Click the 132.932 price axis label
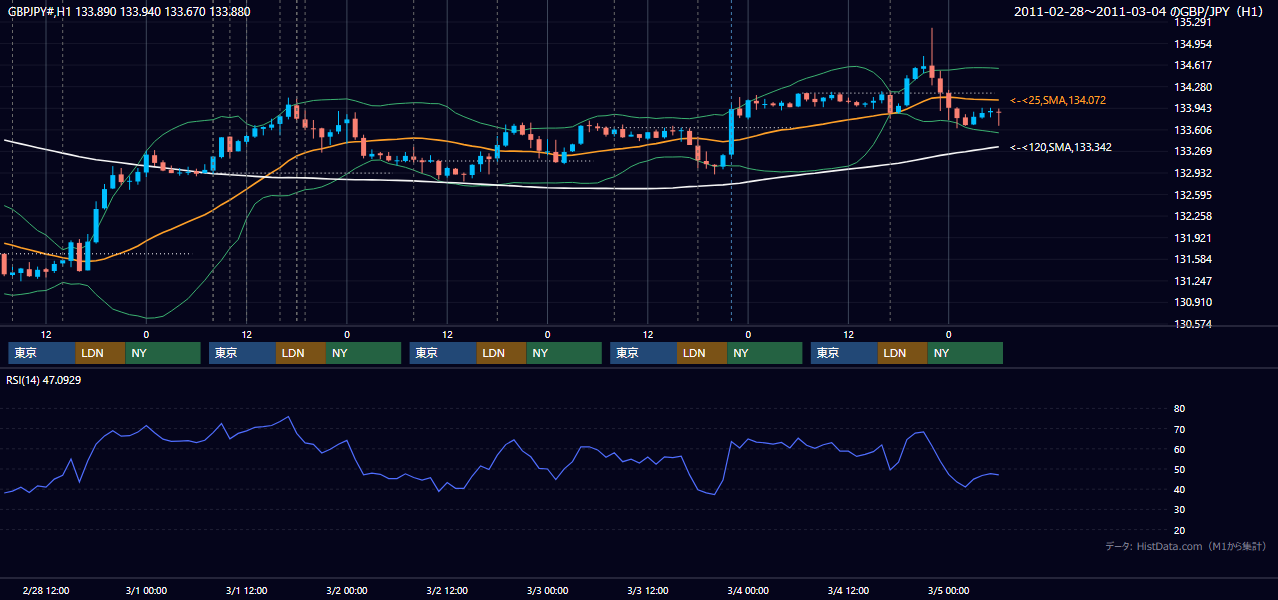The height and width of the screenshot is (600, 1278). 1193,173
